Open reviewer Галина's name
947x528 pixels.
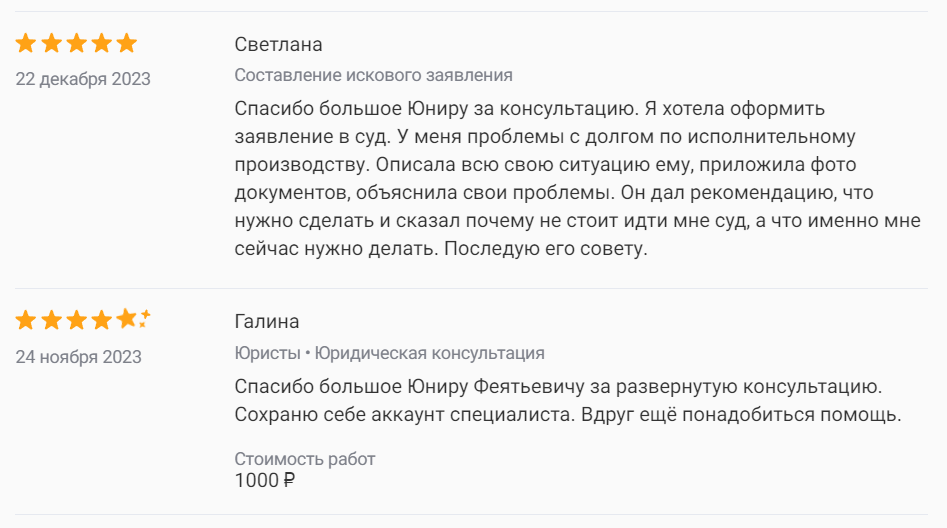click(267, 322)
